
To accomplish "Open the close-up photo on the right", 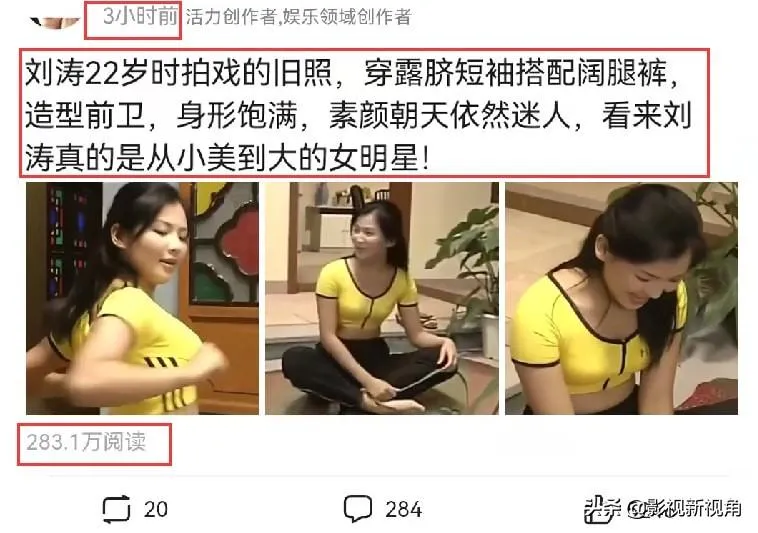I will pyautogui.click(x=622, y=298).
